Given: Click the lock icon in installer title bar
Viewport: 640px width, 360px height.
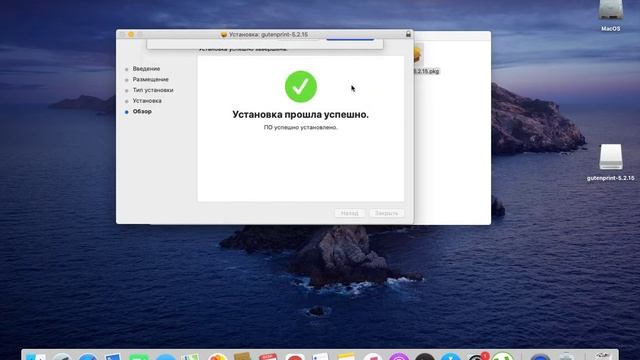Looking at the screenshot, I should click(x=408, y=34).
